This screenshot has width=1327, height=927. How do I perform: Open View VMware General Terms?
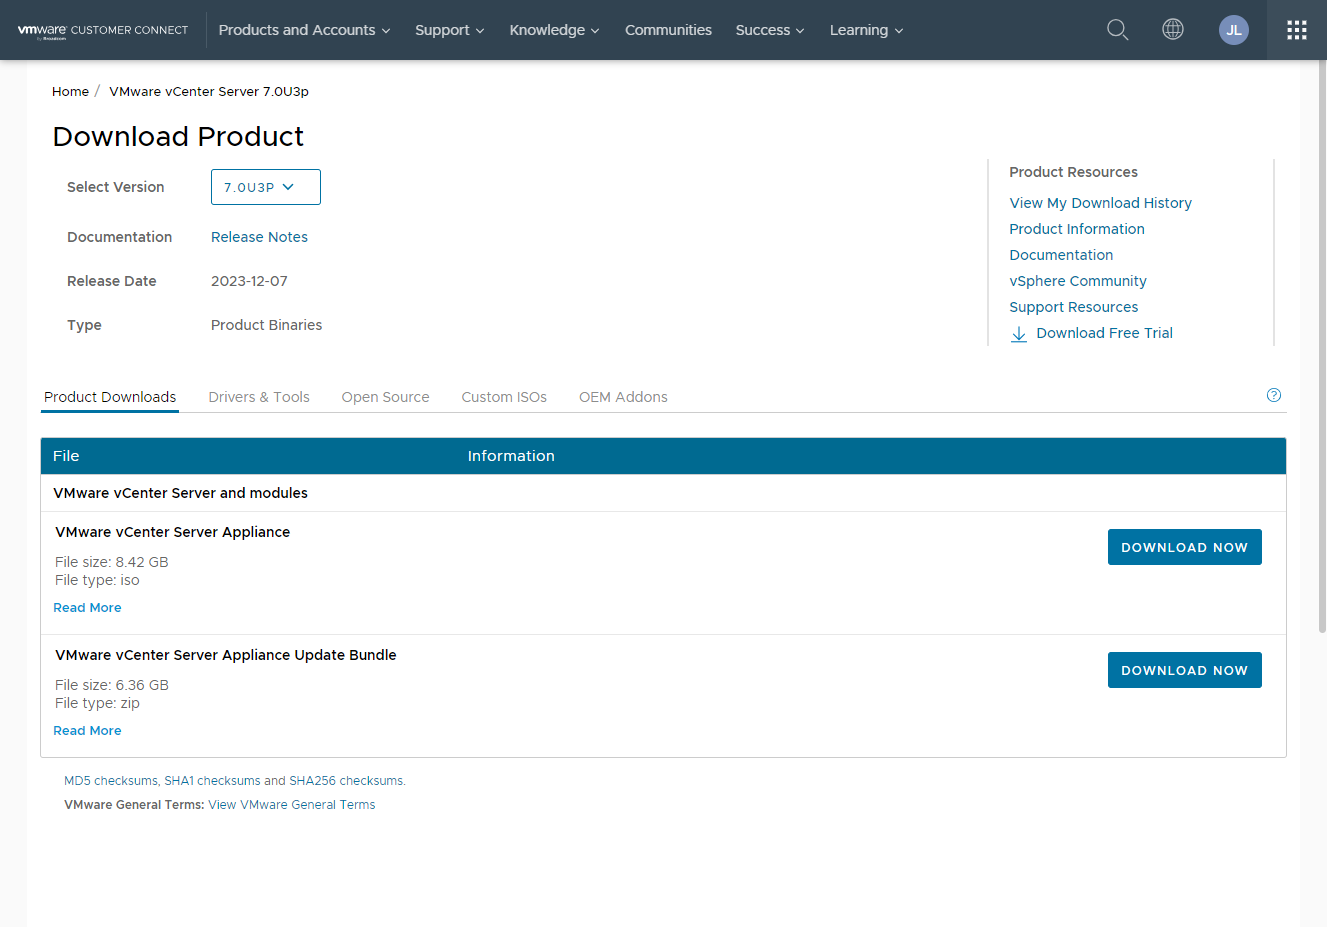292,805
